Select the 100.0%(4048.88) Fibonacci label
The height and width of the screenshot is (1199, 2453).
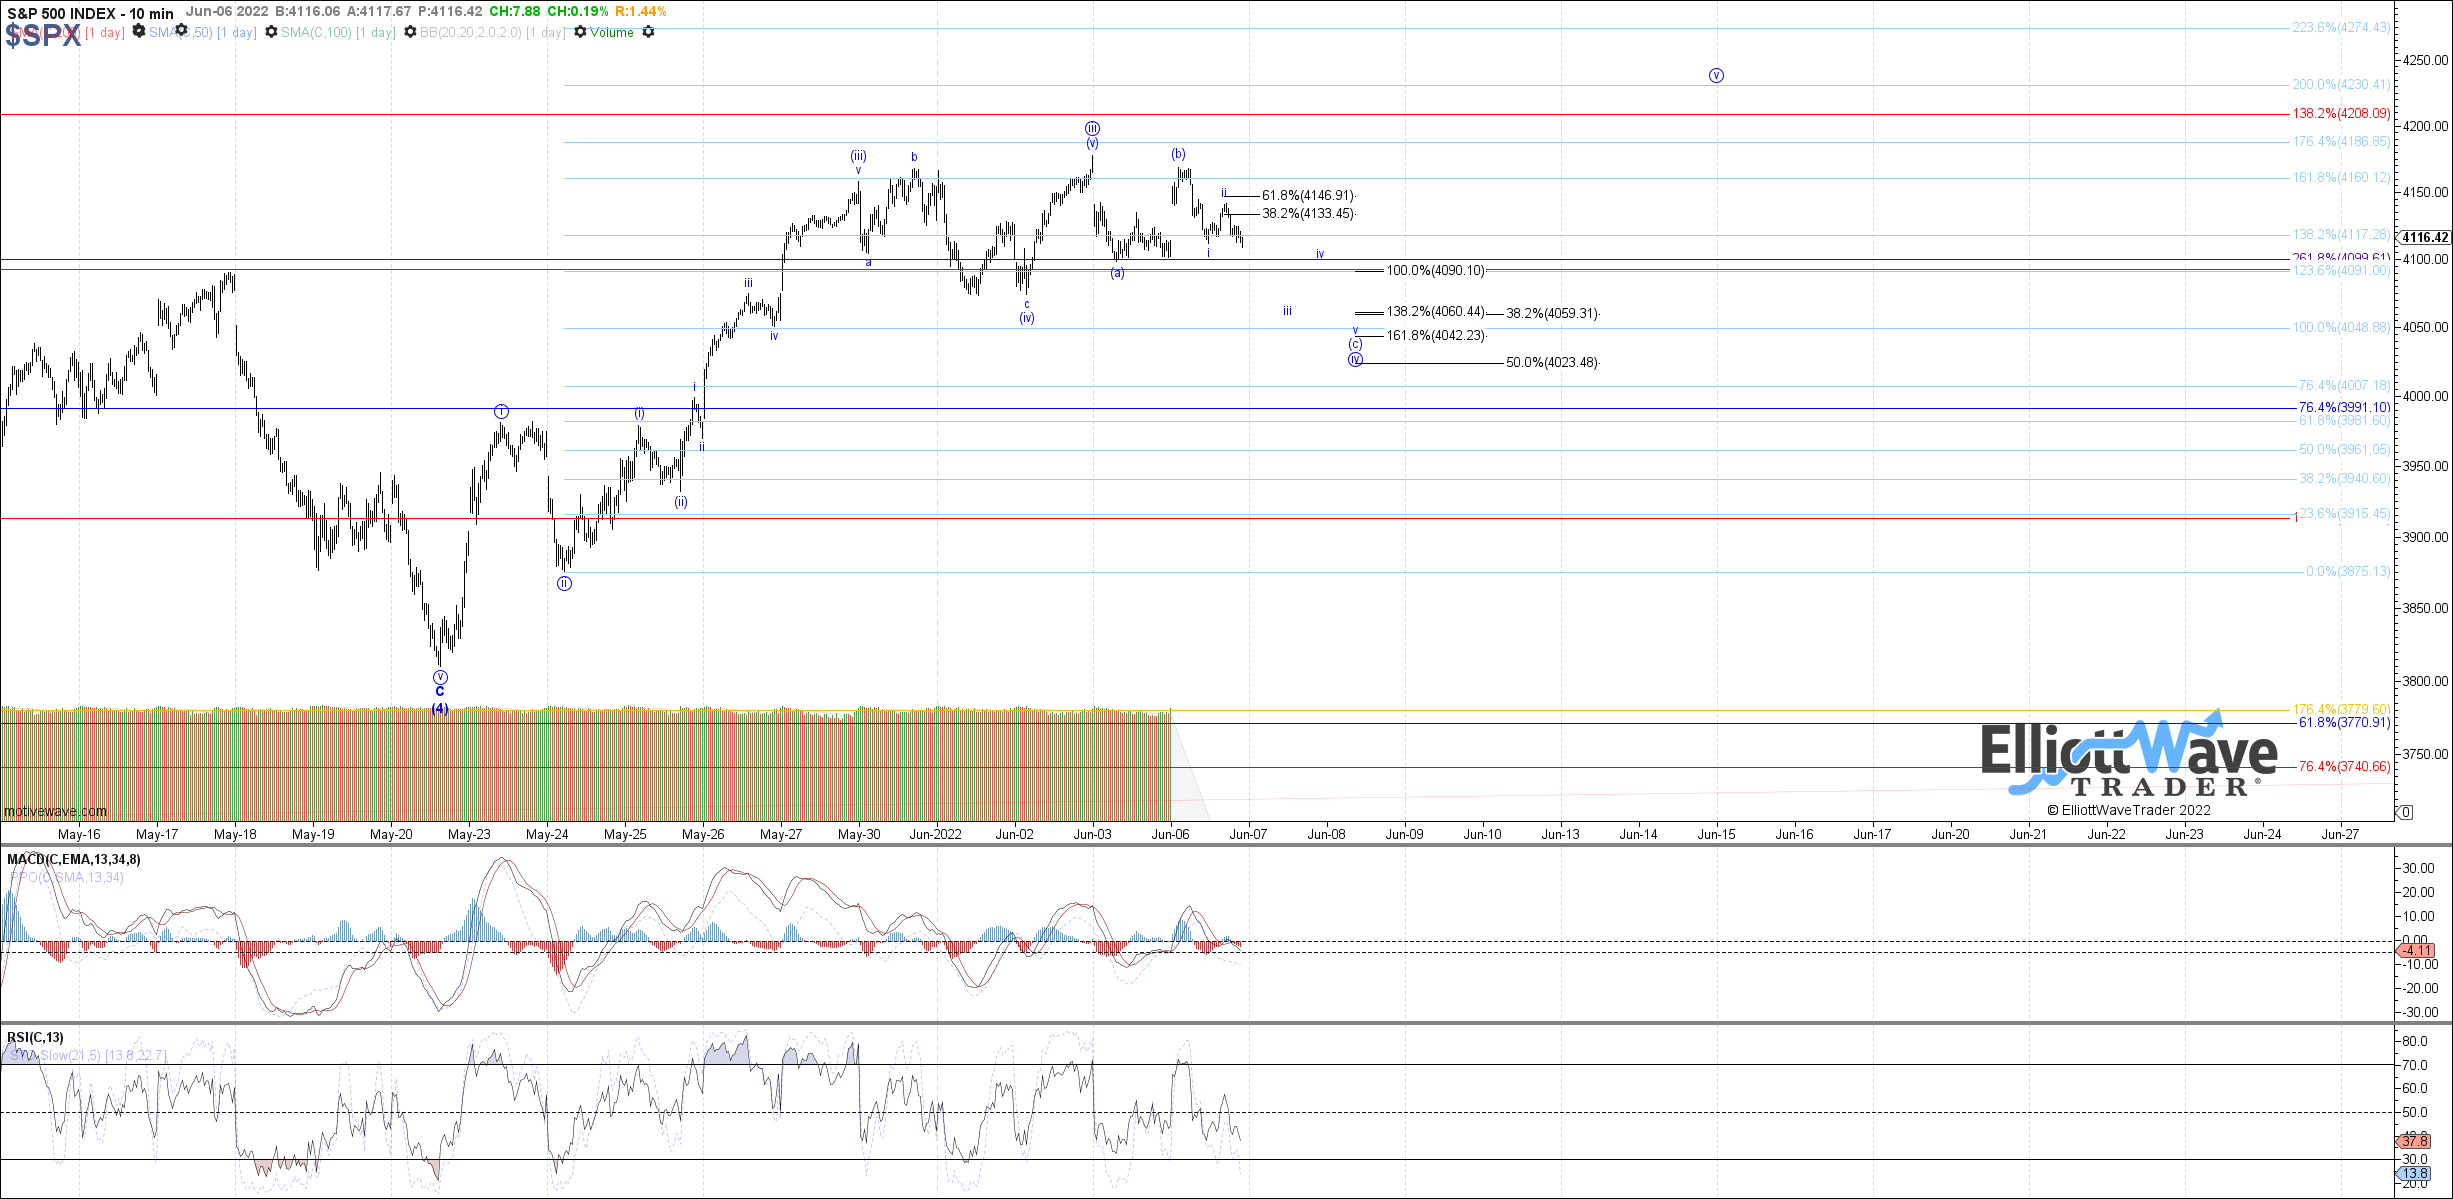[x=2341, y=328]
